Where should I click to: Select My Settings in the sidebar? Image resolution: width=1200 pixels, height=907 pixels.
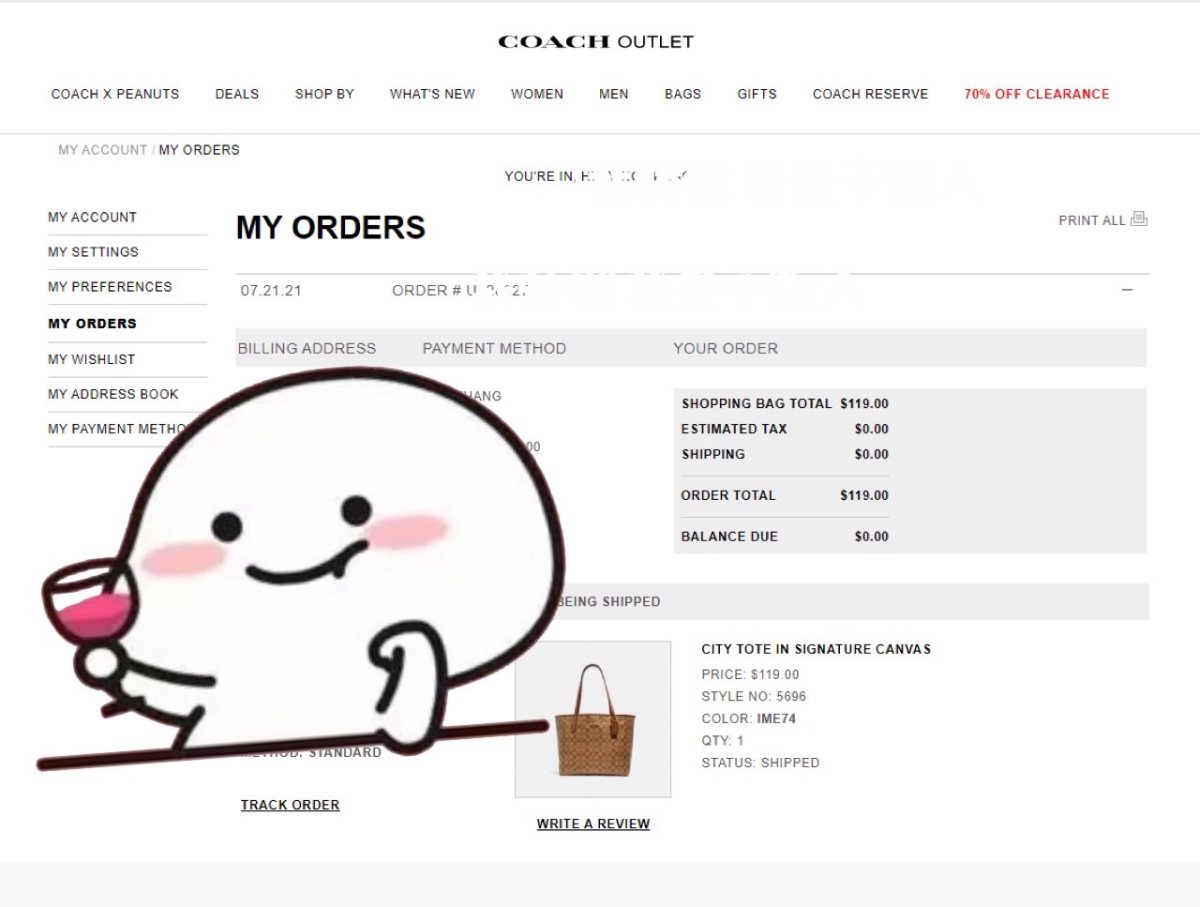pyautogui.click(x=93, y=252)
